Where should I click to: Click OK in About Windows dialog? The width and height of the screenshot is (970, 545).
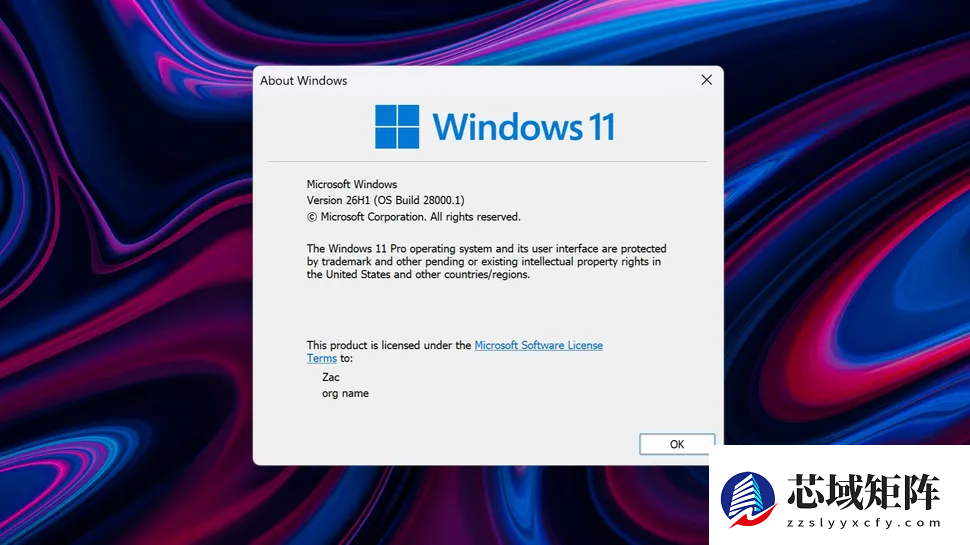point(677,444)
